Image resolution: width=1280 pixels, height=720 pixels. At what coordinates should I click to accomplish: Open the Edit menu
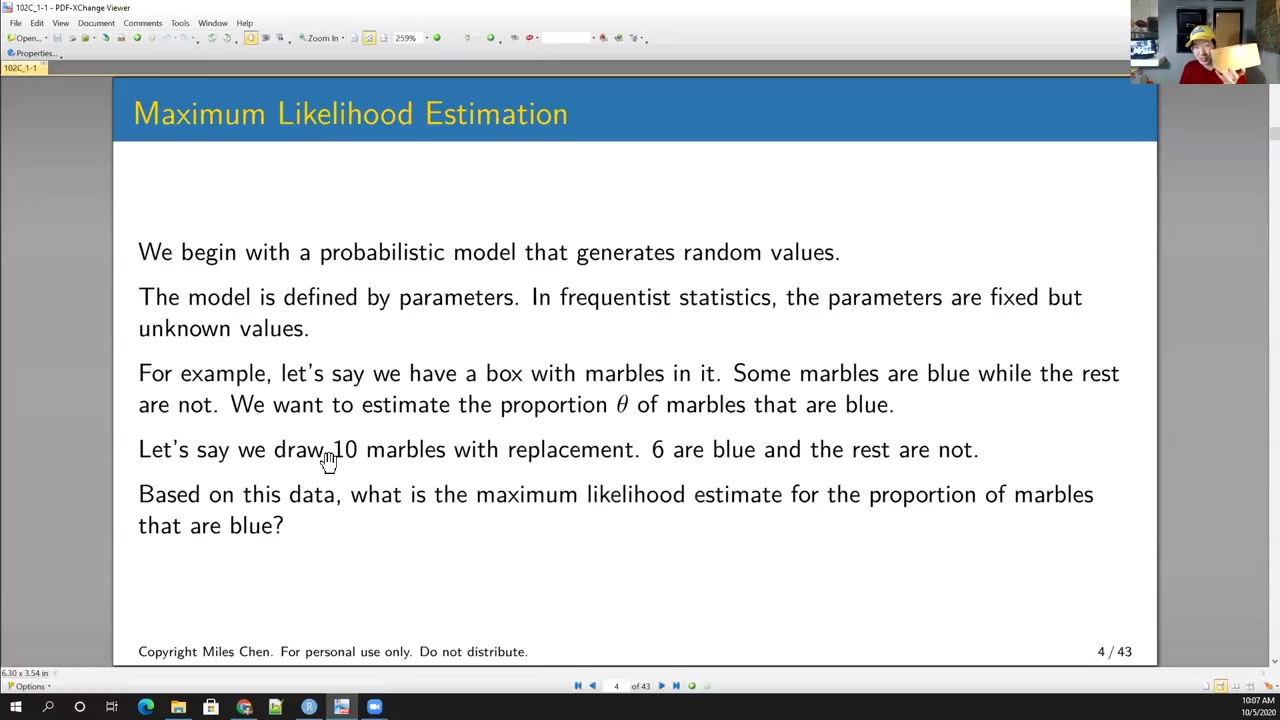(36, 23)
